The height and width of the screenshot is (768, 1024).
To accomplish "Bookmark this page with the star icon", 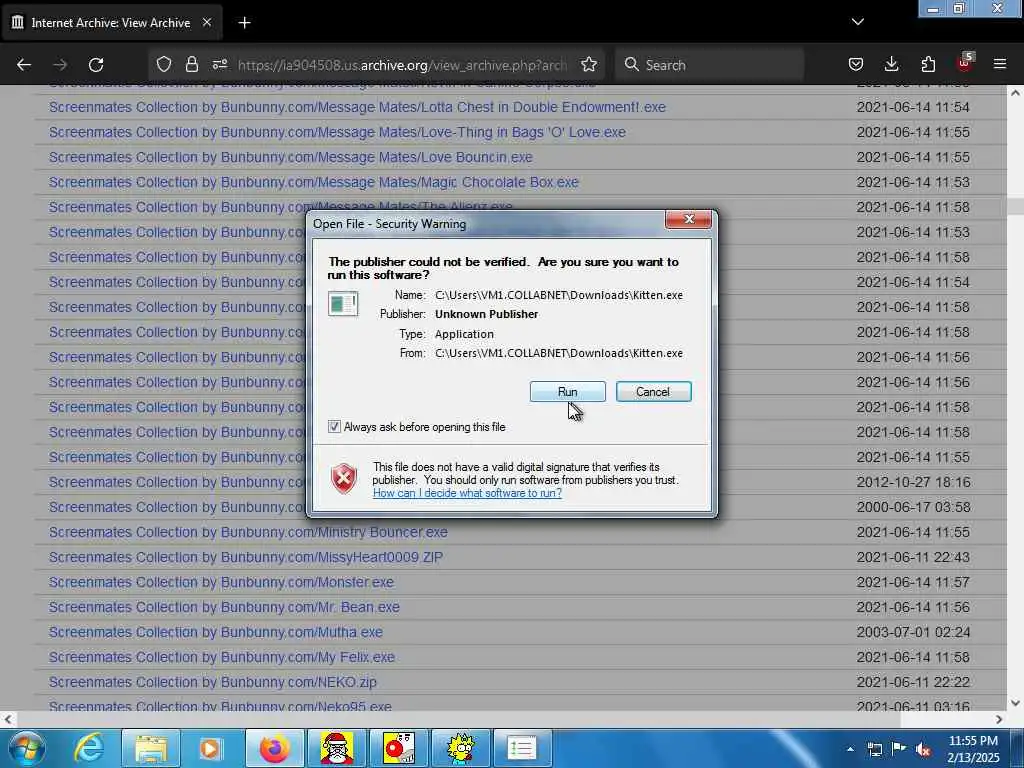I will pos(588,65).
